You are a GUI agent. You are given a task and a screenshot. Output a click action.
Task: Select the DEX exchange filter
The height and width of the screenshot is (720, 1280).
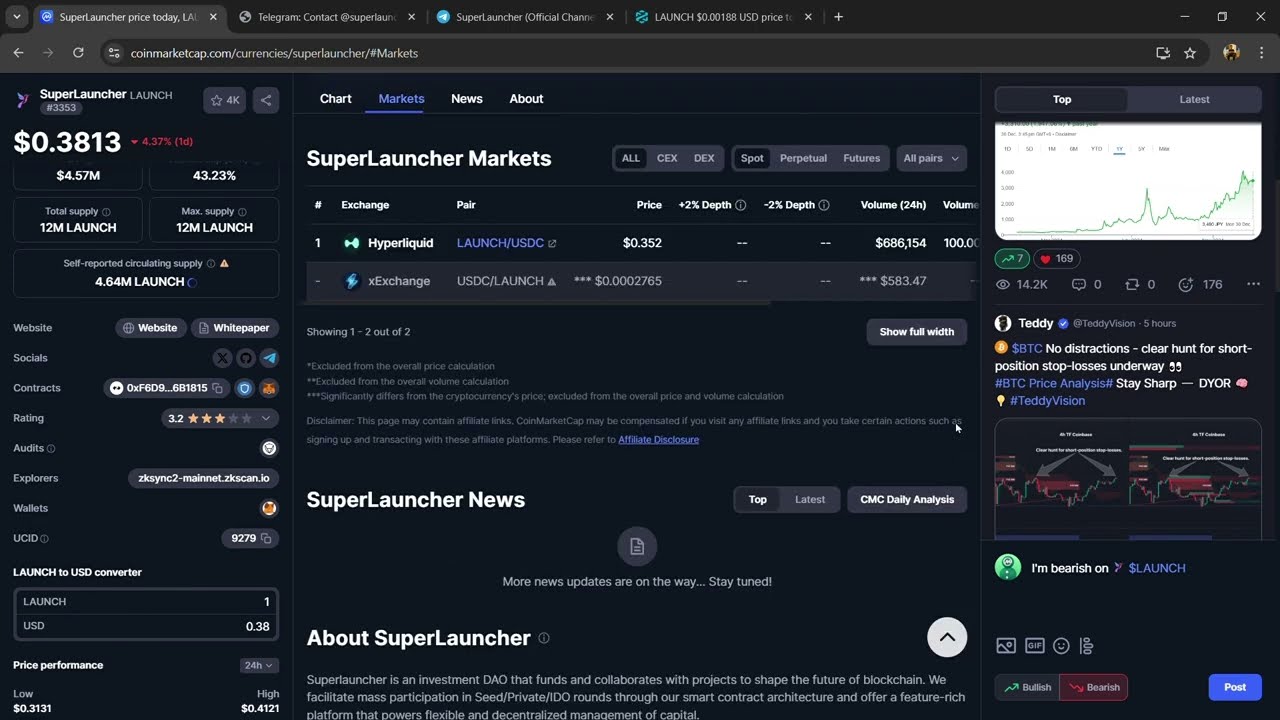click(x=704, y=158)
